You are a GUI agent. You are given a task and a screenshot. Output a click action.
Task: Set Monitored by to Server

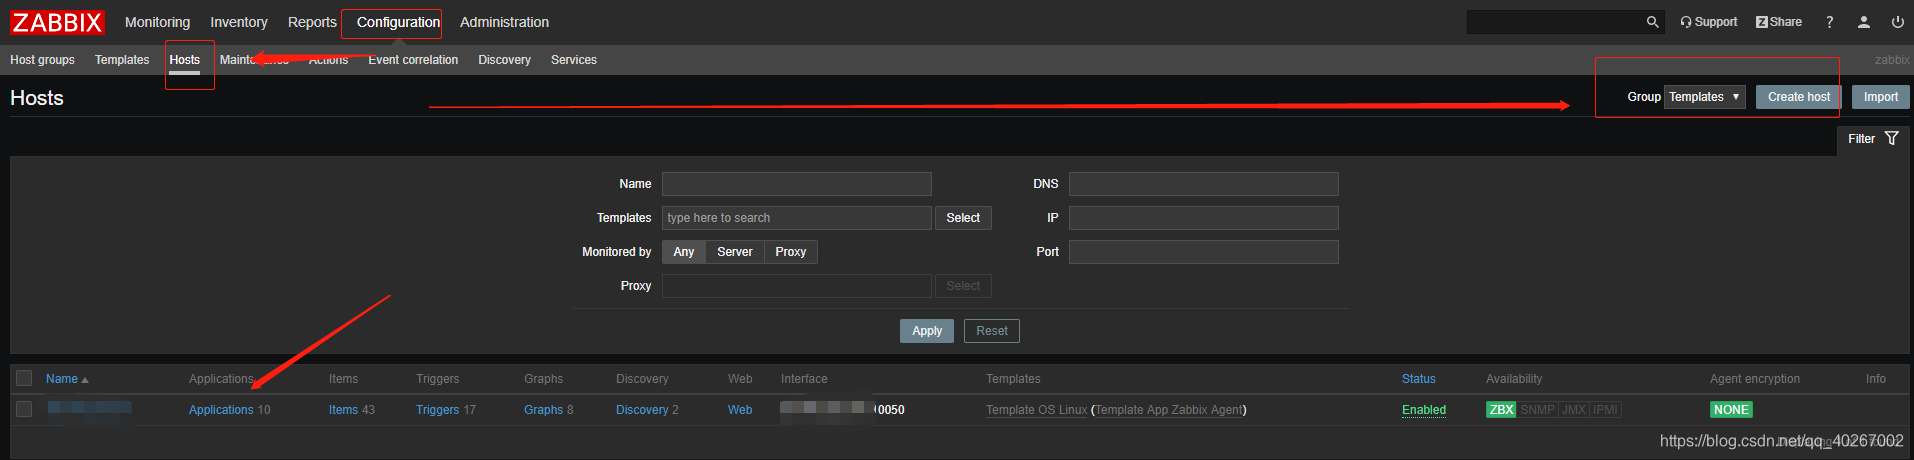click(735, 252)
